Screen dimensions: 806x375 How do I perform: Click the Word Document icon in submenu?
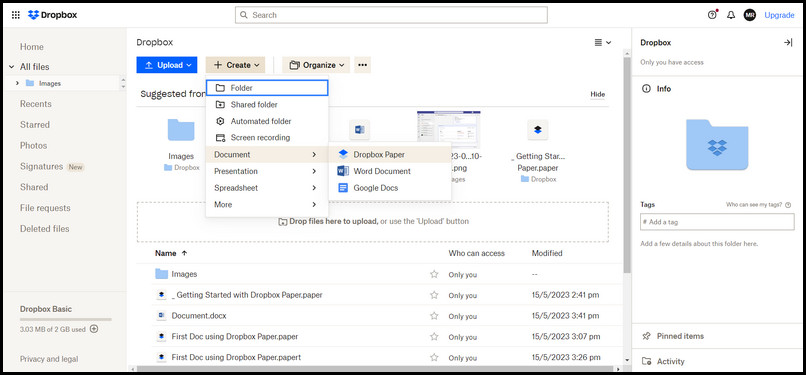tap(343, 171)
